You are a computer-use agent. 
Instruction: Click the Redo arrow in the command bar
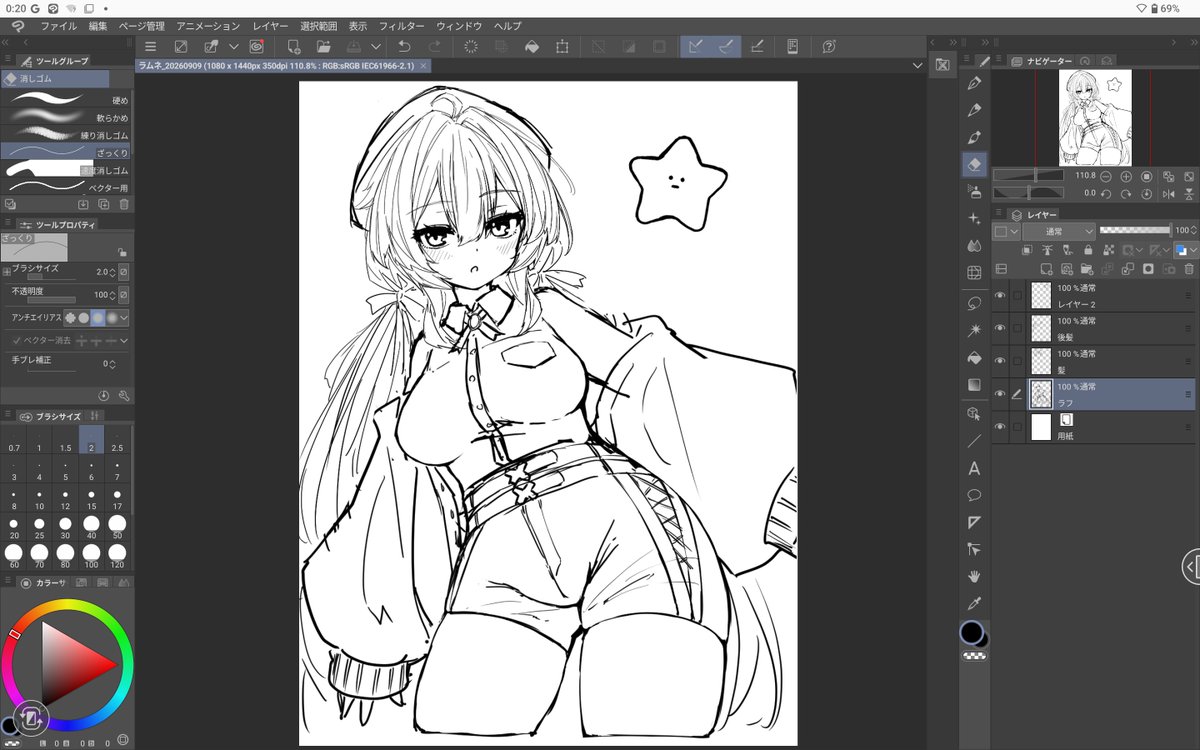tap(434, 46)
